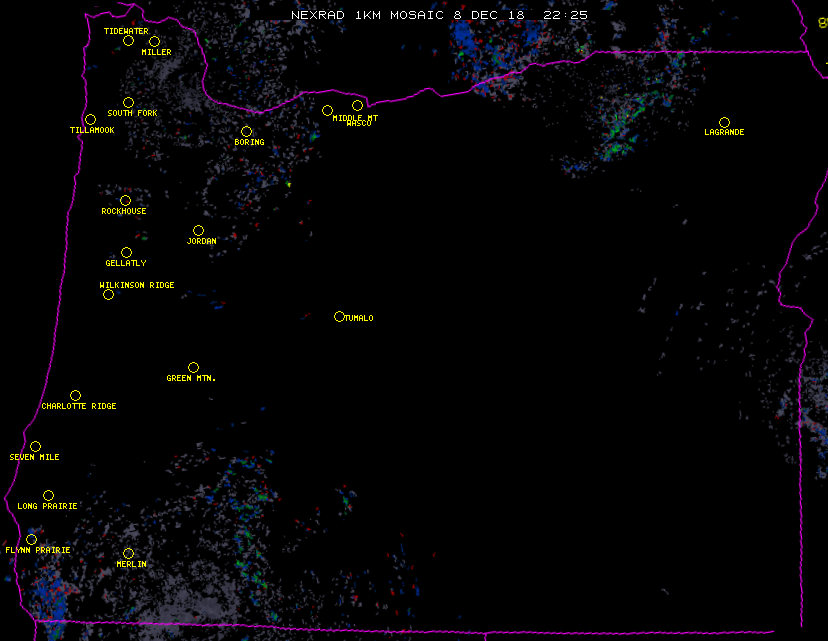
Task: Choose the Gellatly station circle marker
Action: click(x=126, y=252)
